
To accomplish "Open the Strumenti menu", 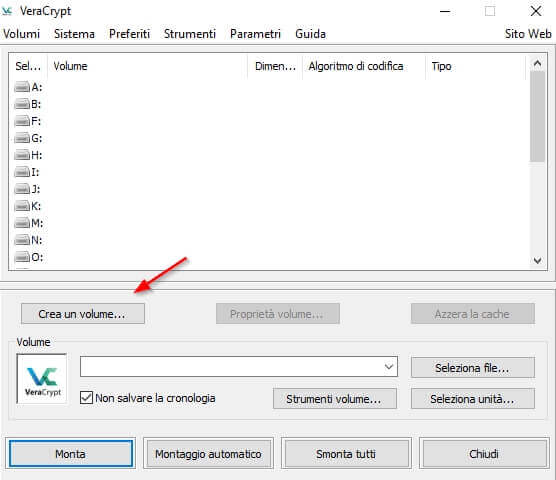I will 190,34.
